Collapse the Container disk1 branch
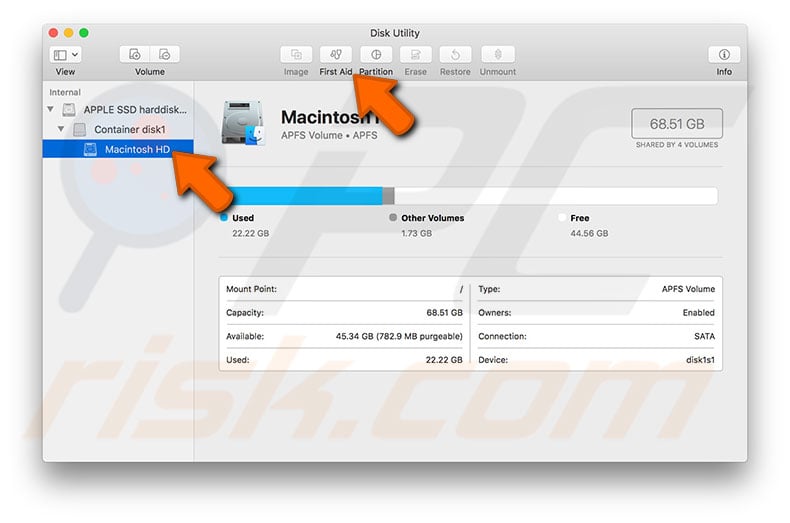Image resolution: width=790 pixels, height=523 pixels. 61,129
